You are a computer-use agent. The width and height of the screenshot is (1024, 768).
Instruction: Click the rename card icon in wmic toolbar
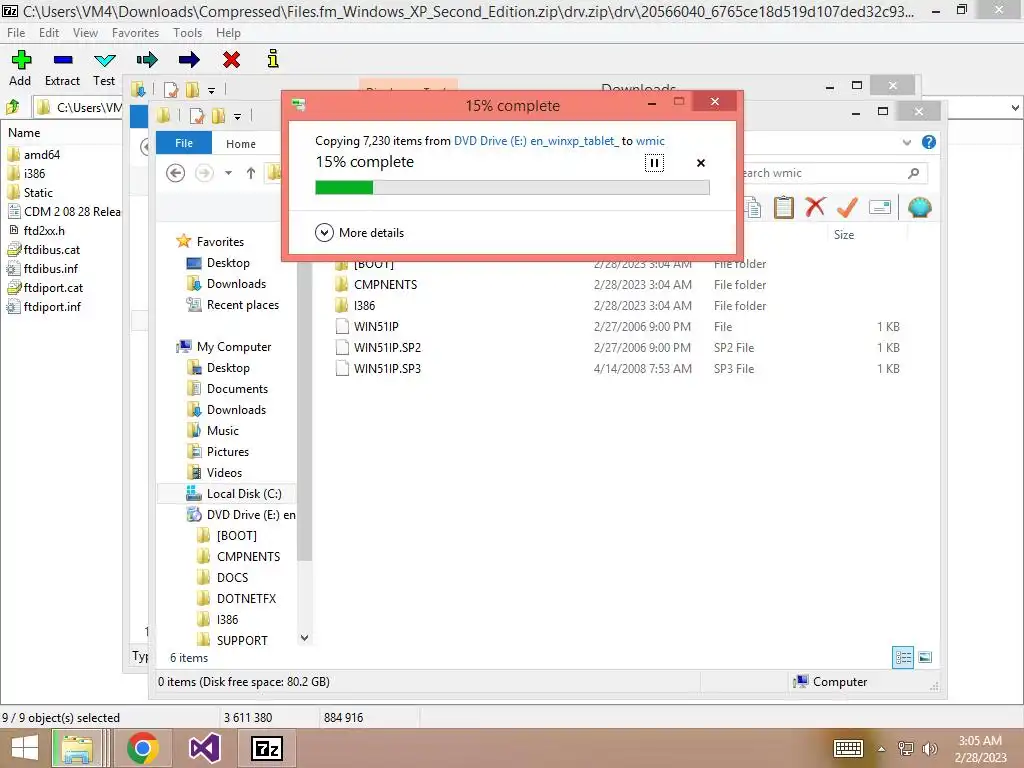[880, 208]
